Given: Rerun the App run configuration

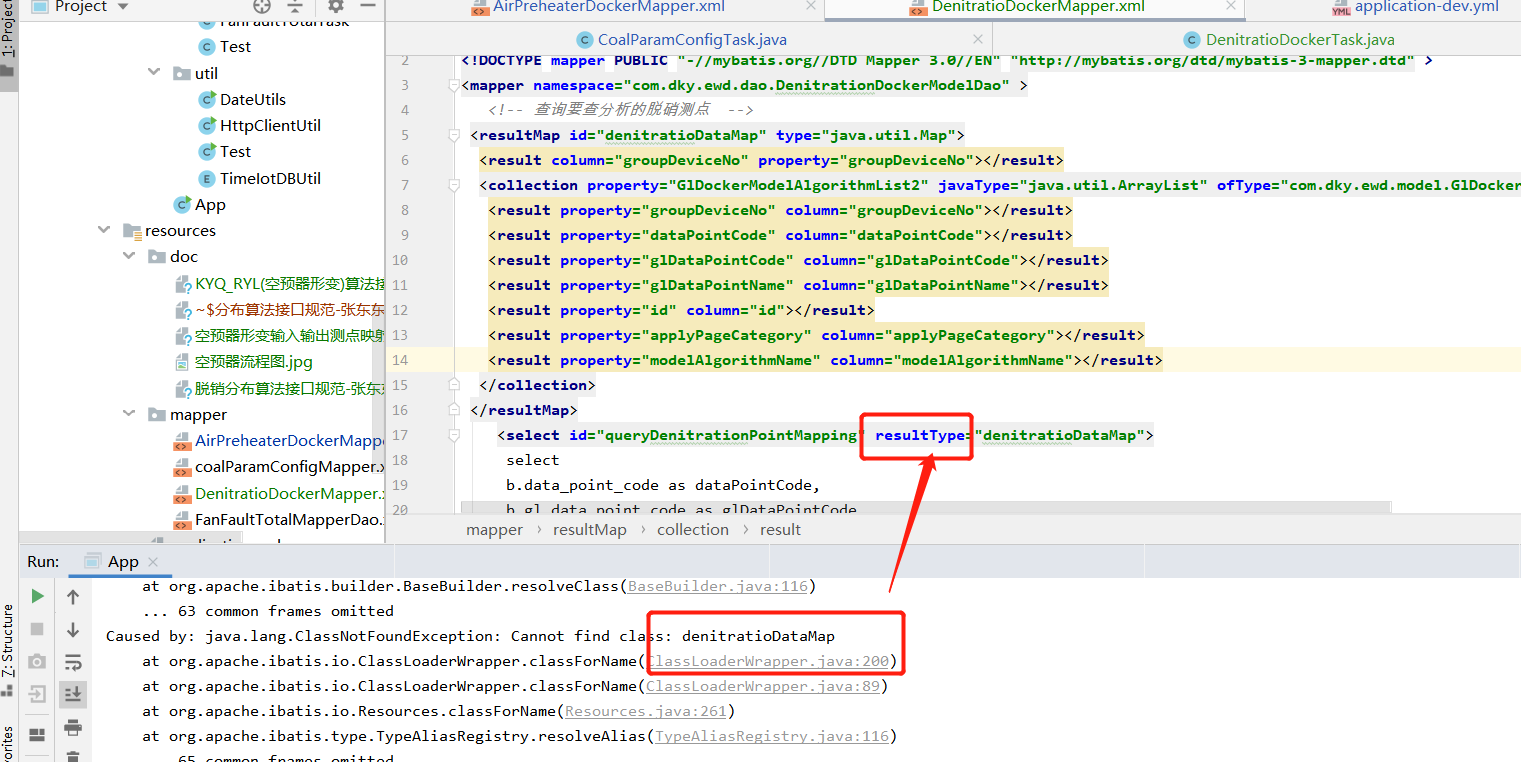Looking at the screenshot, I should pyautogui.click(x=36, y=595).
